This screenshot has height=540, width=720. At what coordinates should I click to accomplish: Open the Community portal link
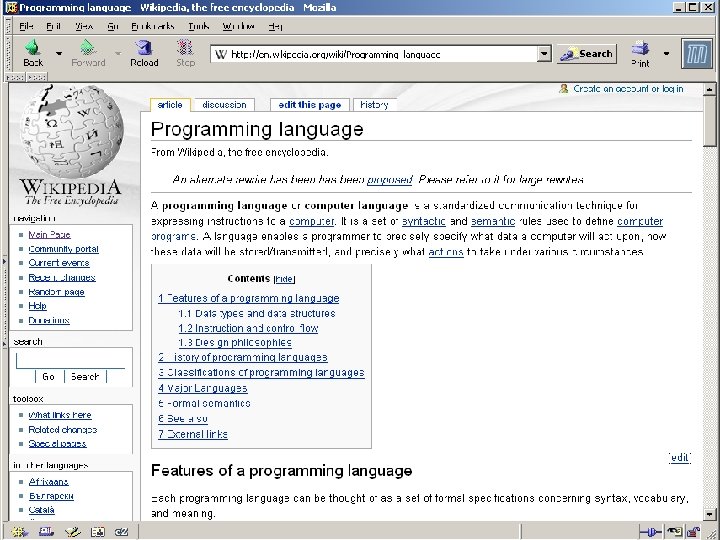coord(63,249)
